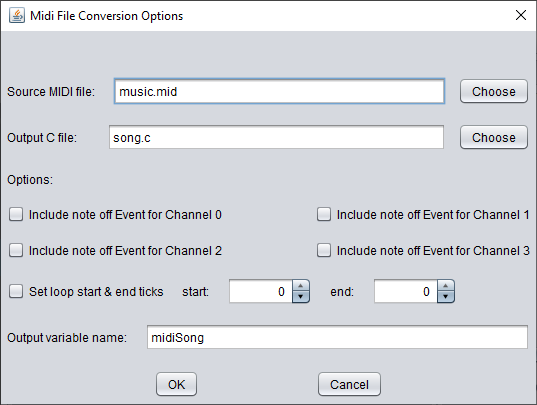Decrease the loop start value with the down arrow

pyautogui.click(x=301, y=297)
